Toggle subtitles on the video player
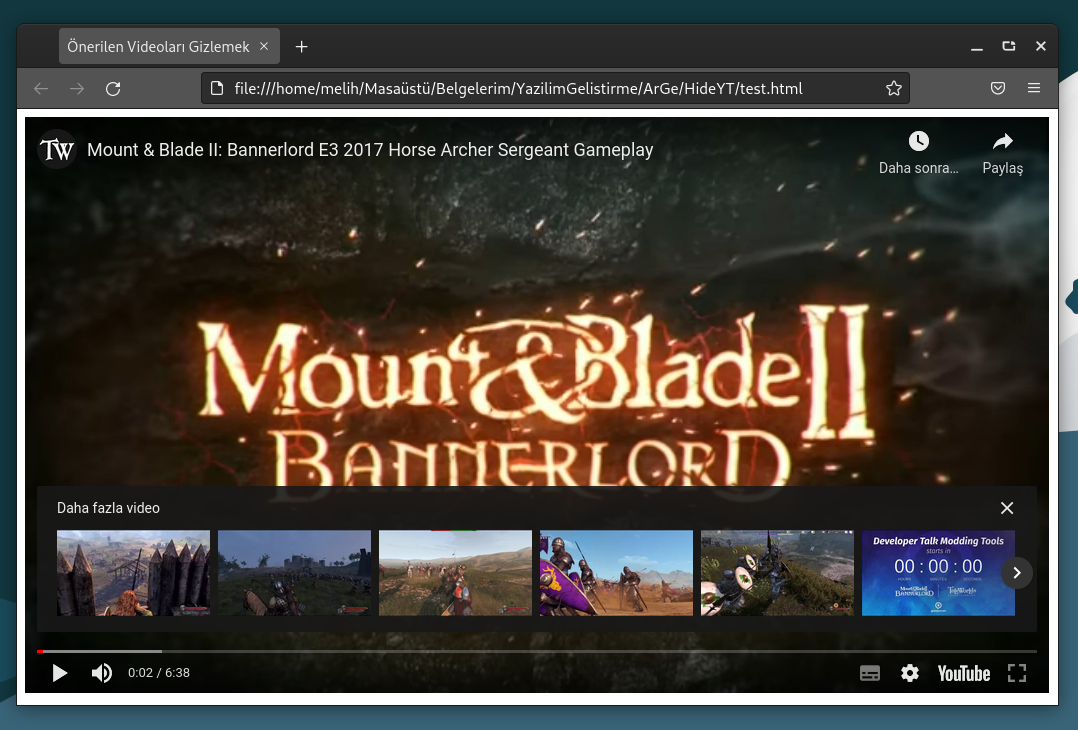 click(870, 674)
